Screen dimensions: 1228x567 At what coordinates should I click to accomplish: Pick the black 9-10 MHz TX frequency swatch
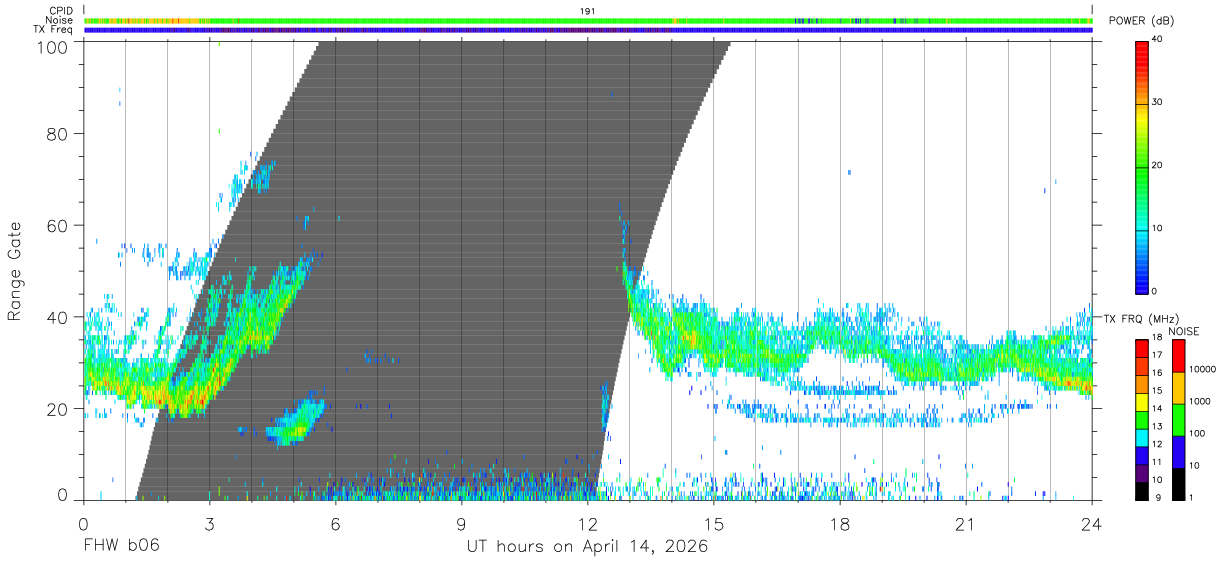(1142, 491)
